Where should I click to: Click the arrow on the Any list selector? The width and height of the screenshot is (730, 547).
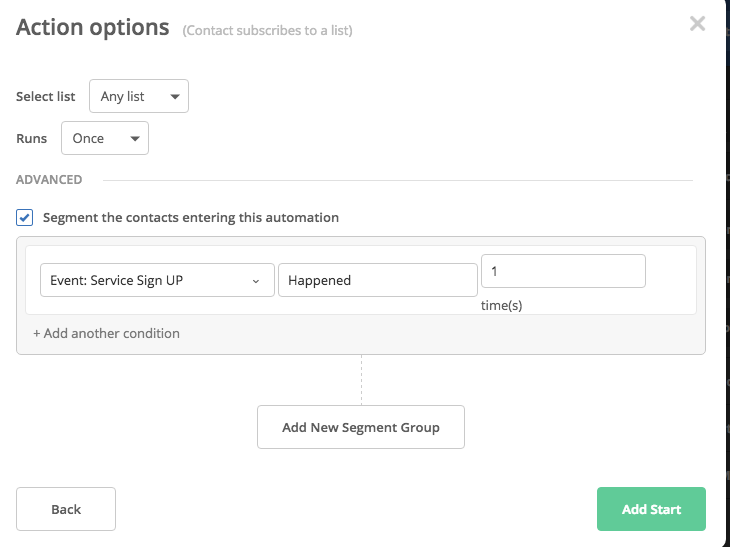(x=175, y=97)
